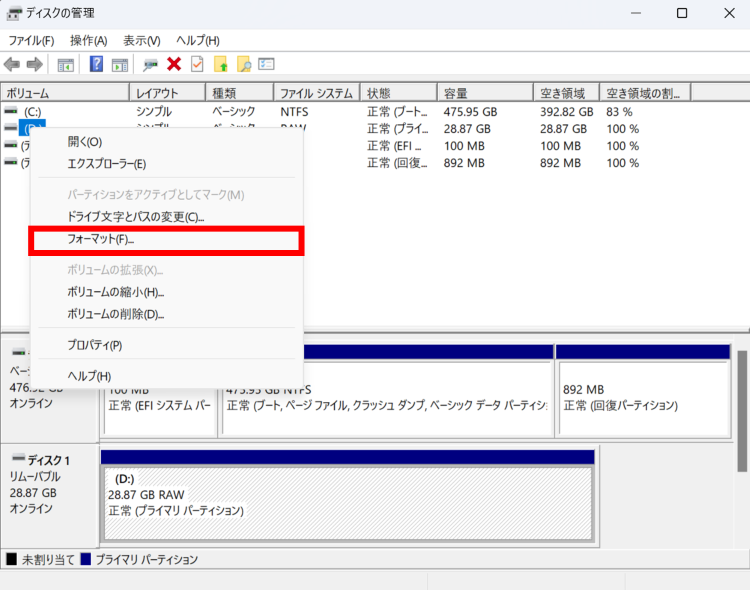Click the ベーシック type cell of C: row

click(233, 112)
